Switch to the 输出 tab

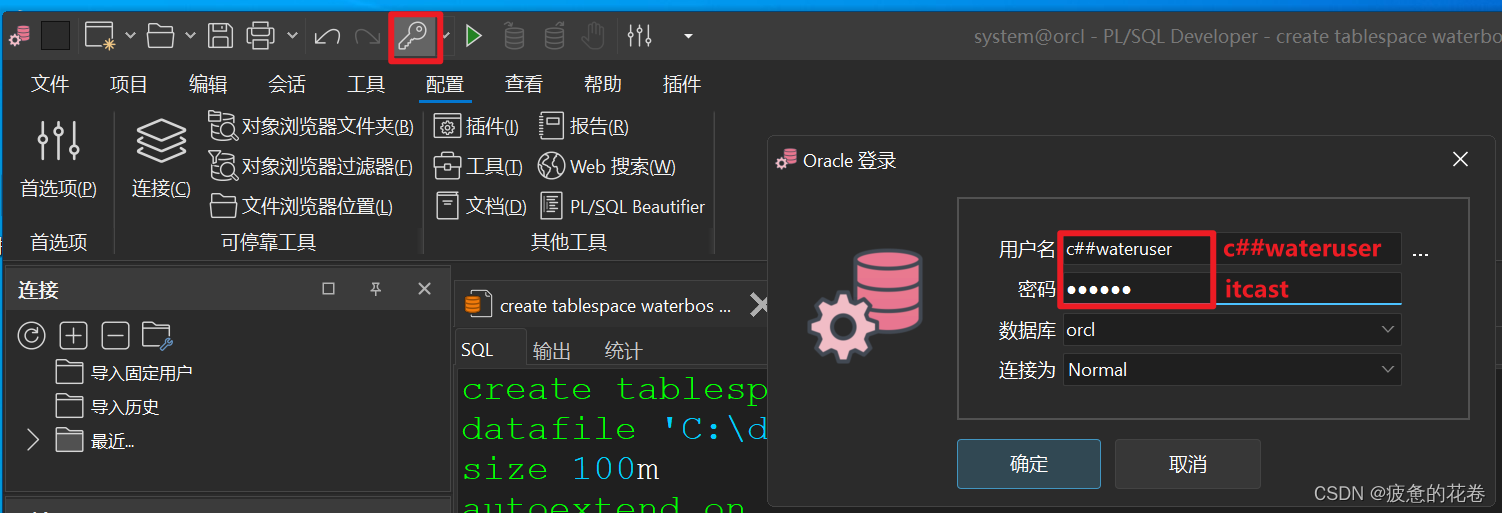[552, 351]
